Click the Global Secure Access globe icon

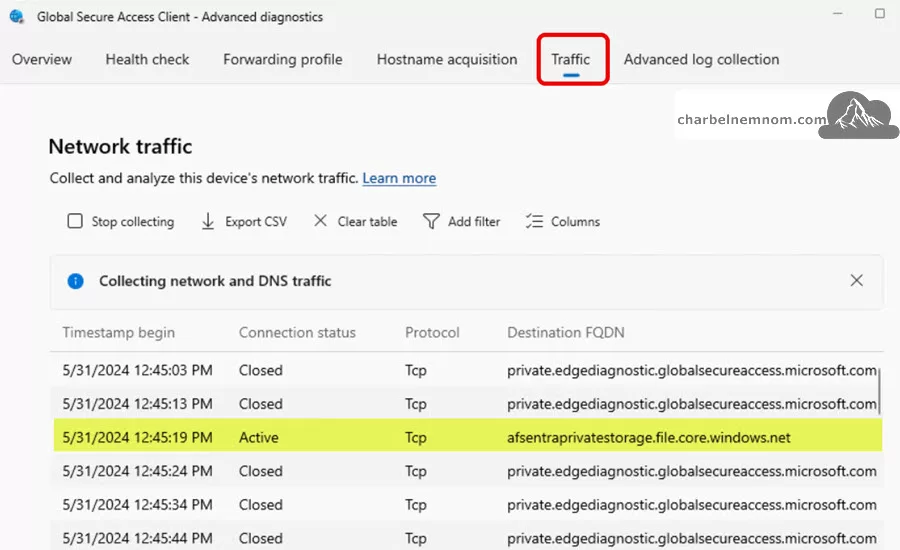pyautogui.click(x=17, y=16)
